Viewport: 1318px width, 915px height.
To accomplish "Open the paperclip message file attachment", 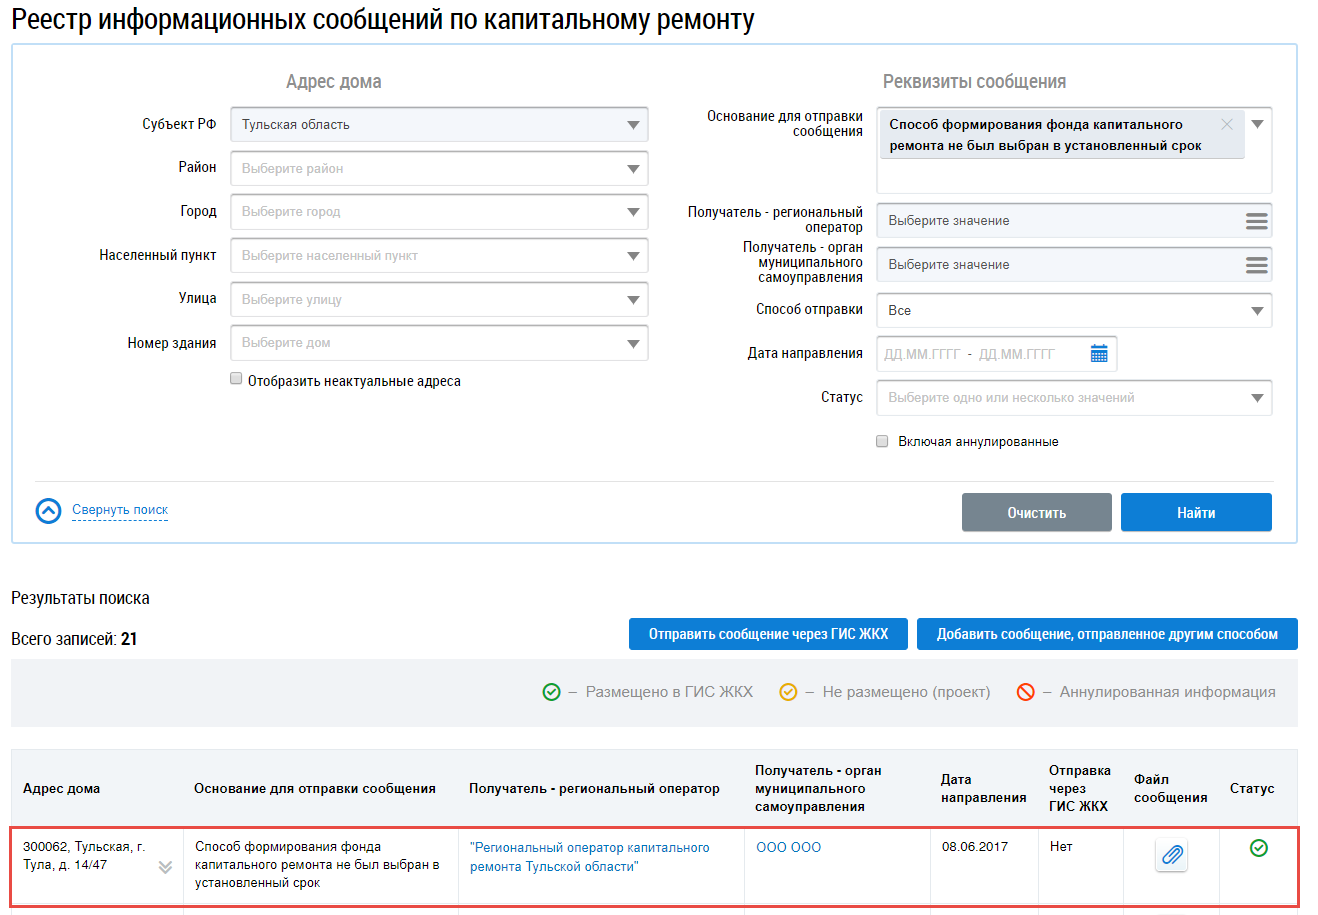I will tap(1171, 855).
